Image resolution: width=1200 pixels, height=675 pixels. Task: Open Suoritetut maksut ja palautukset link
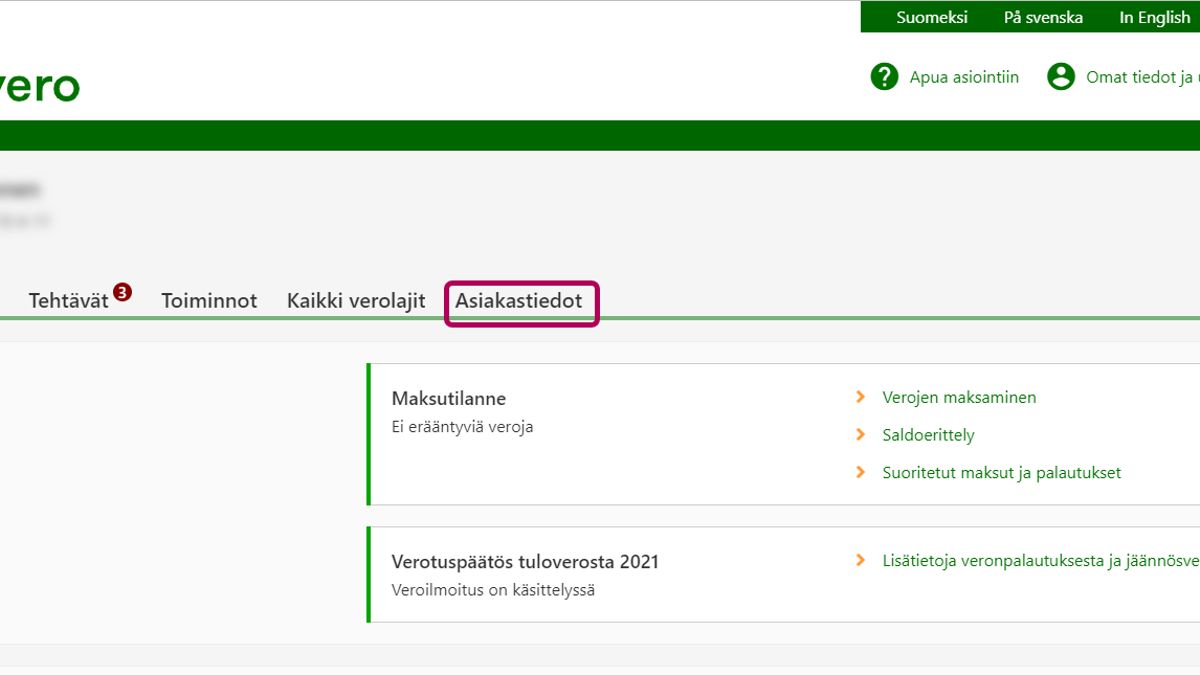(x=1001, y=472)
